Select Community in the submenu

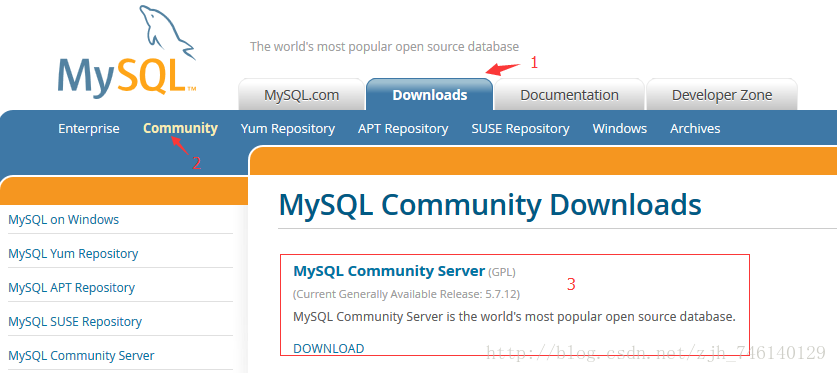point(180,129)
